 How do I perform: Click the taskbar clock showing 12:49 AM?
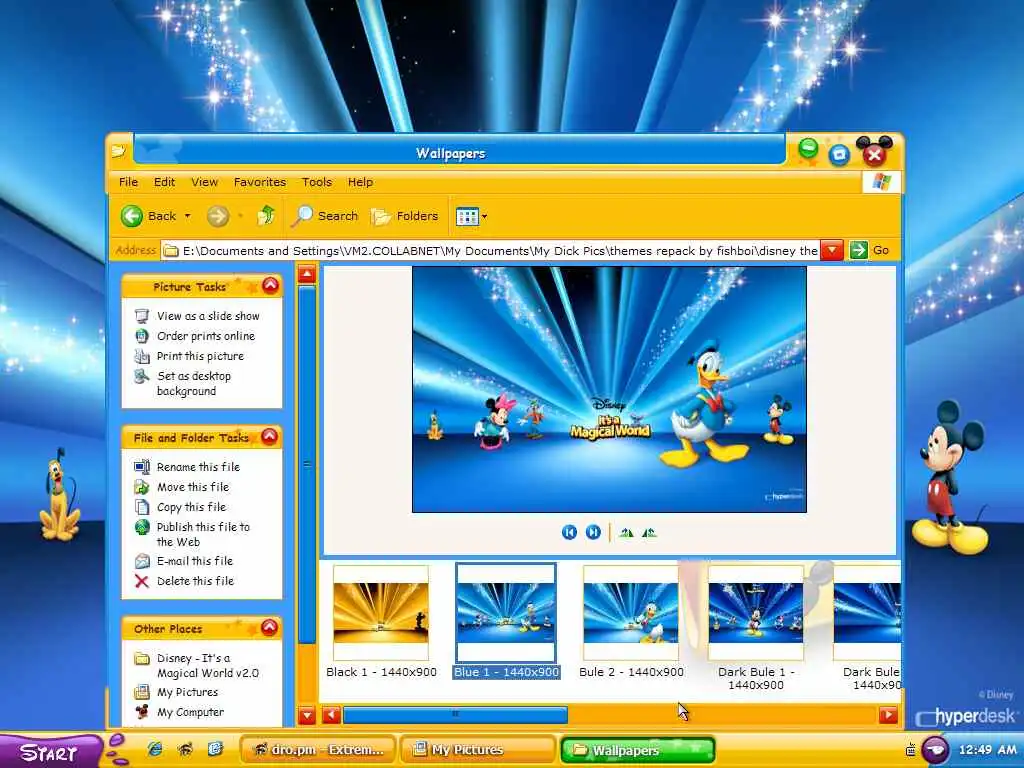click(x=987, y=750)
